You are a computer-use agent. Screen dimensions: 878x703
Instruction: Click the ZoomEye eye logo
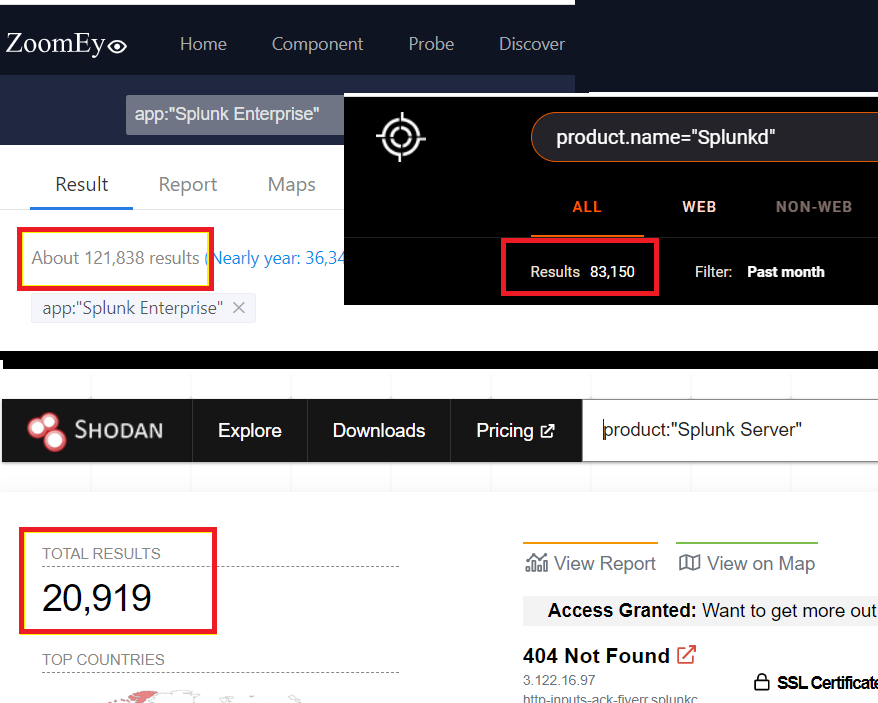point(117,46)
